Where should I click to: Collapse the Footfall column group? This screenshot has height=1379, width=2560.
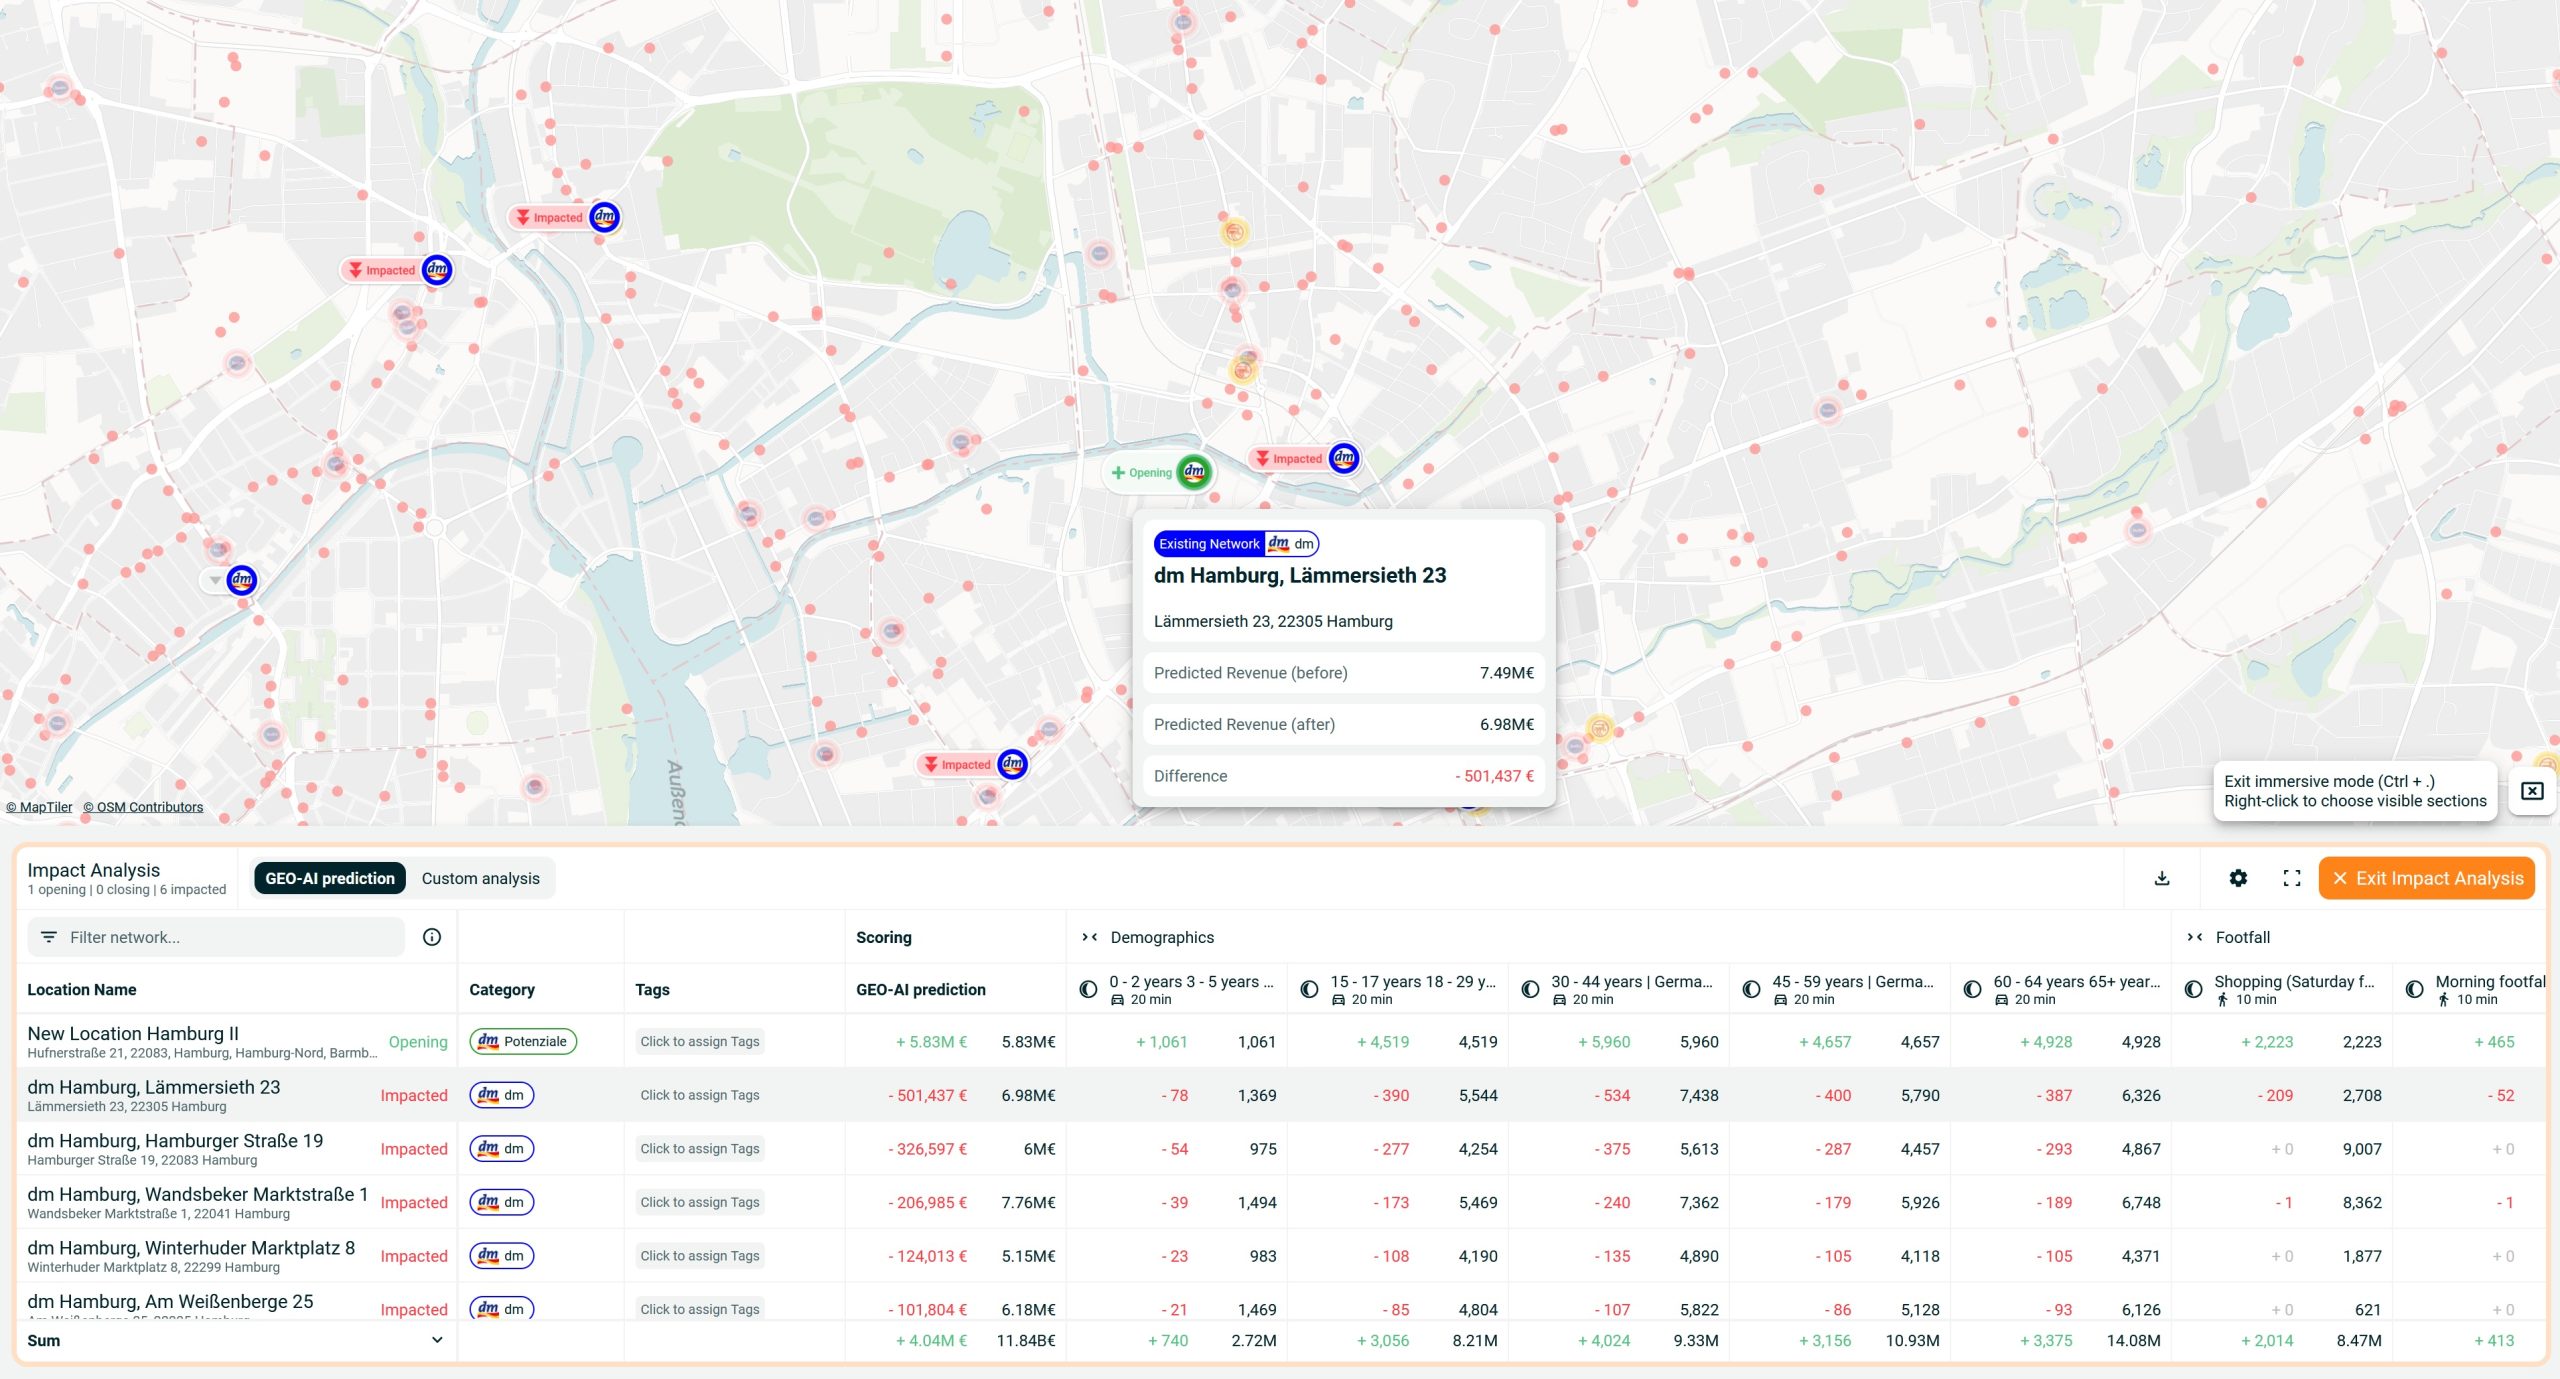2195,937
